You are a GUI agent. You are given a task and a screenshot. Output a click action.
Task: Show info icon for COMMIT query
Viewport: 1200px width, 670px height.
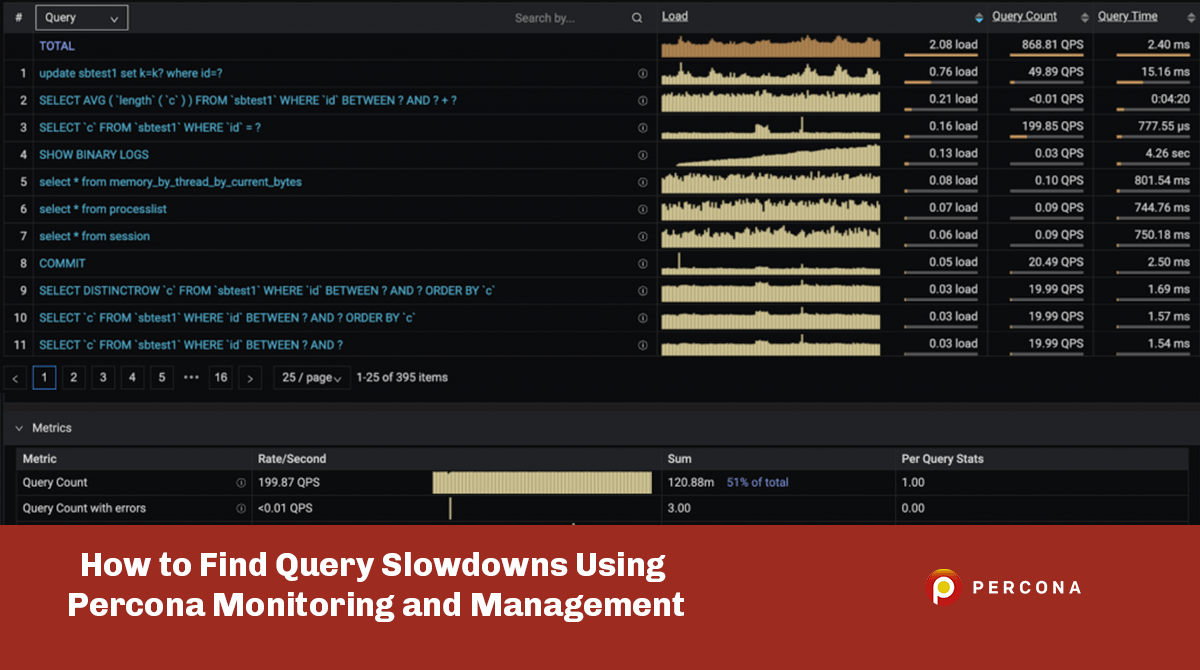642,263
